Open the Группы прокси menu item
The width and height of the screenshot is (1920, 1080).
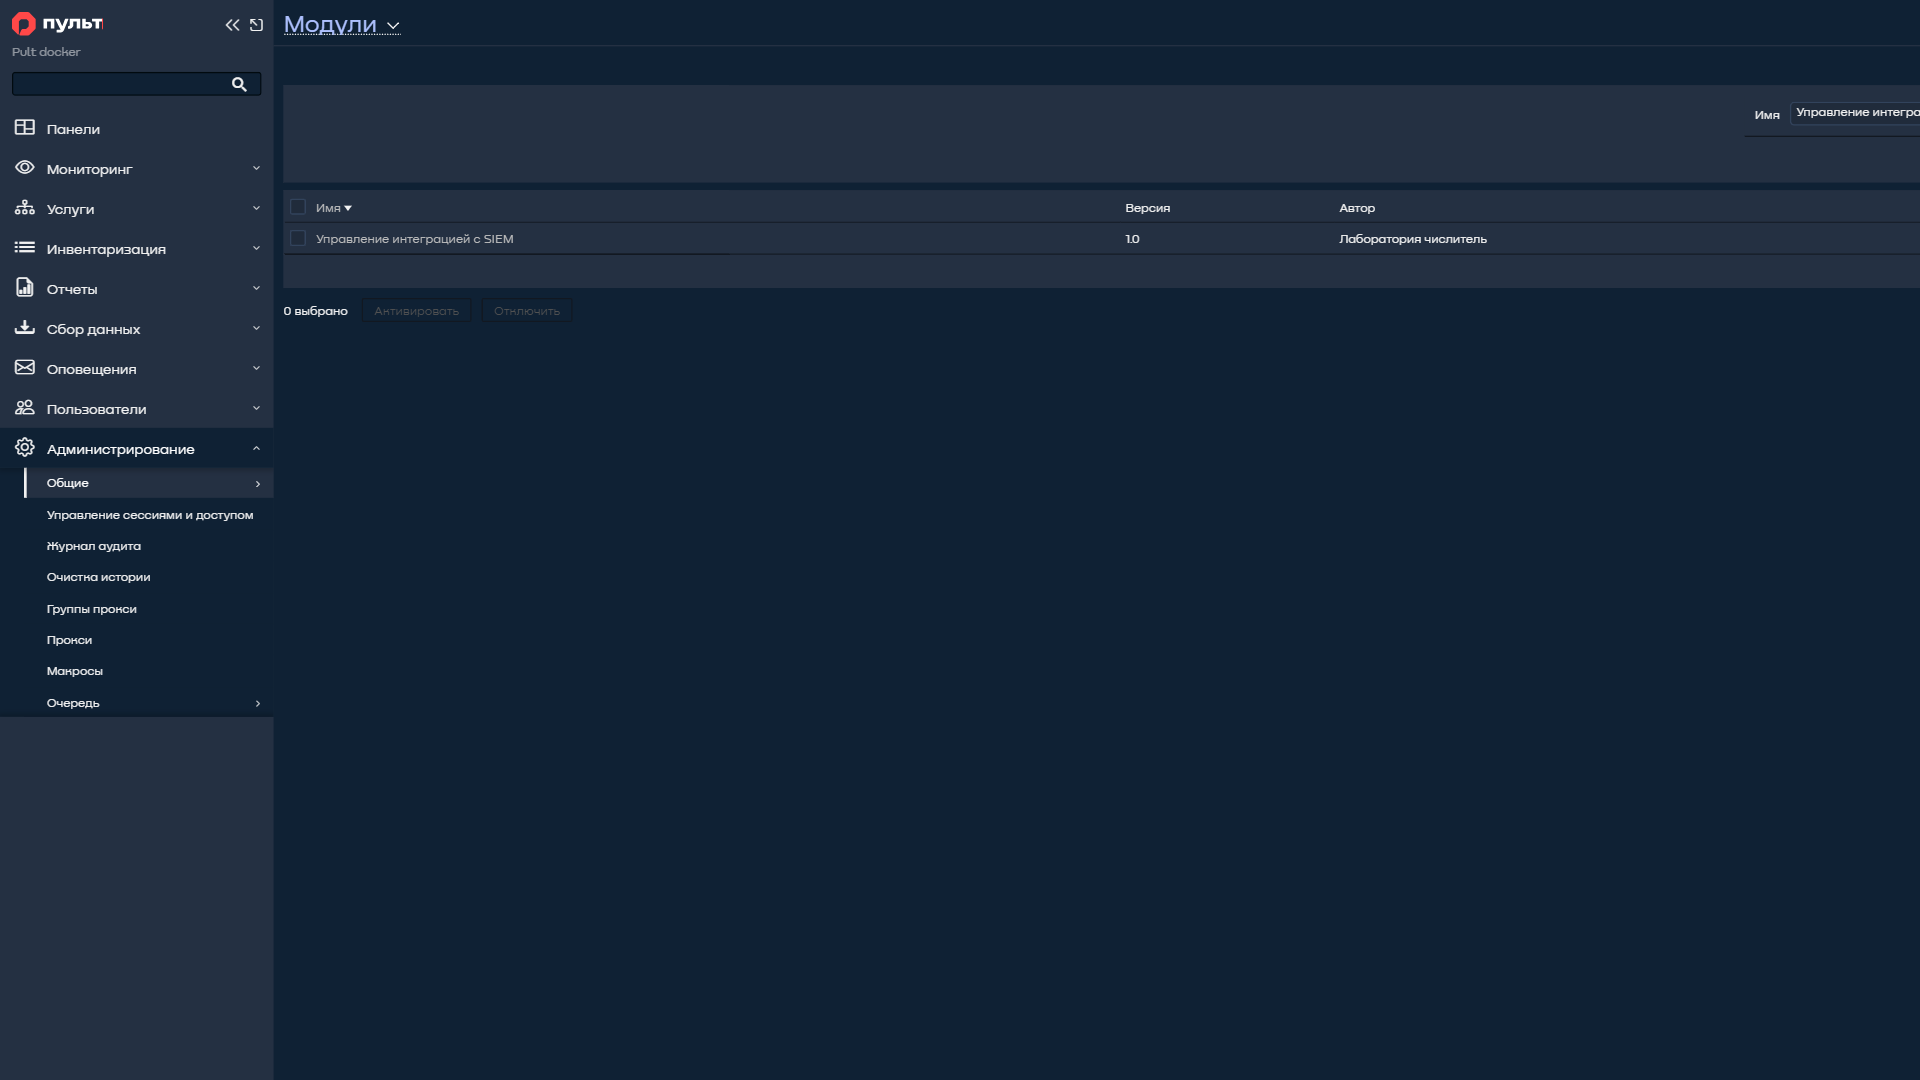[92, 609]
